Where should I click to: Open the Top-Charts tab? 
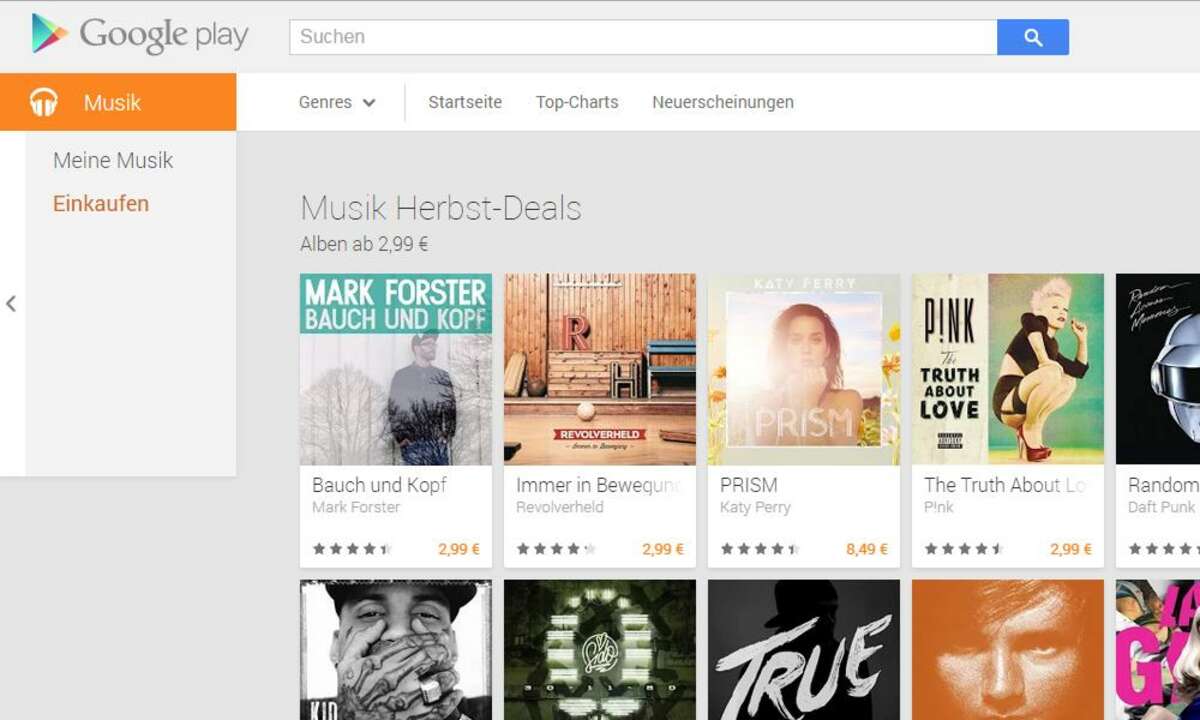coord(577,102)
